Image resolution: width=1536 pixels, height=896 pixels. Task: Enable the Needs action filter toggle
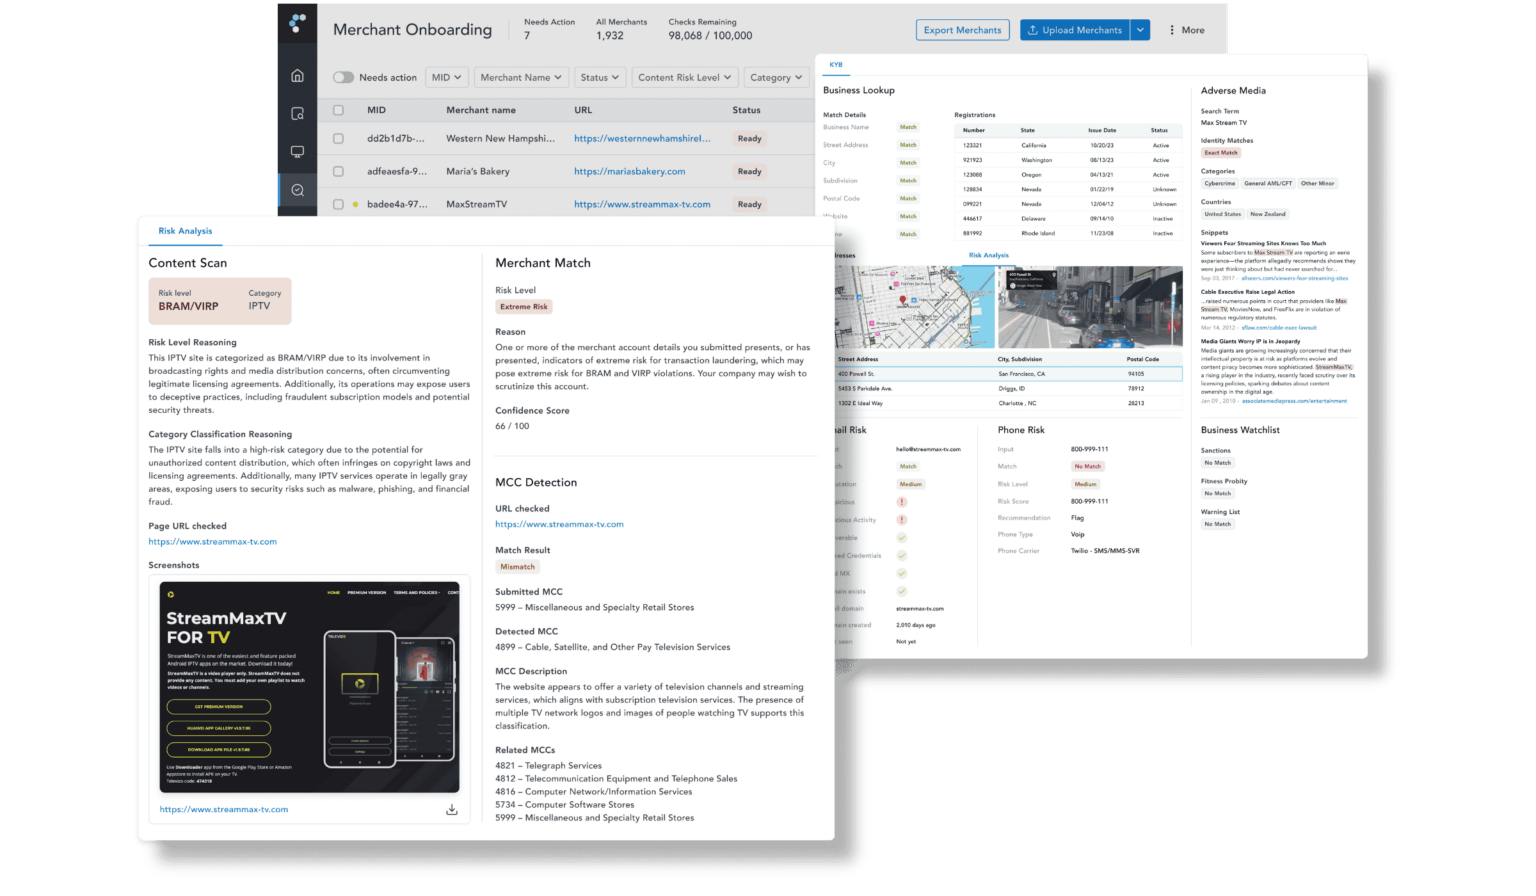[x=343, y=77]
